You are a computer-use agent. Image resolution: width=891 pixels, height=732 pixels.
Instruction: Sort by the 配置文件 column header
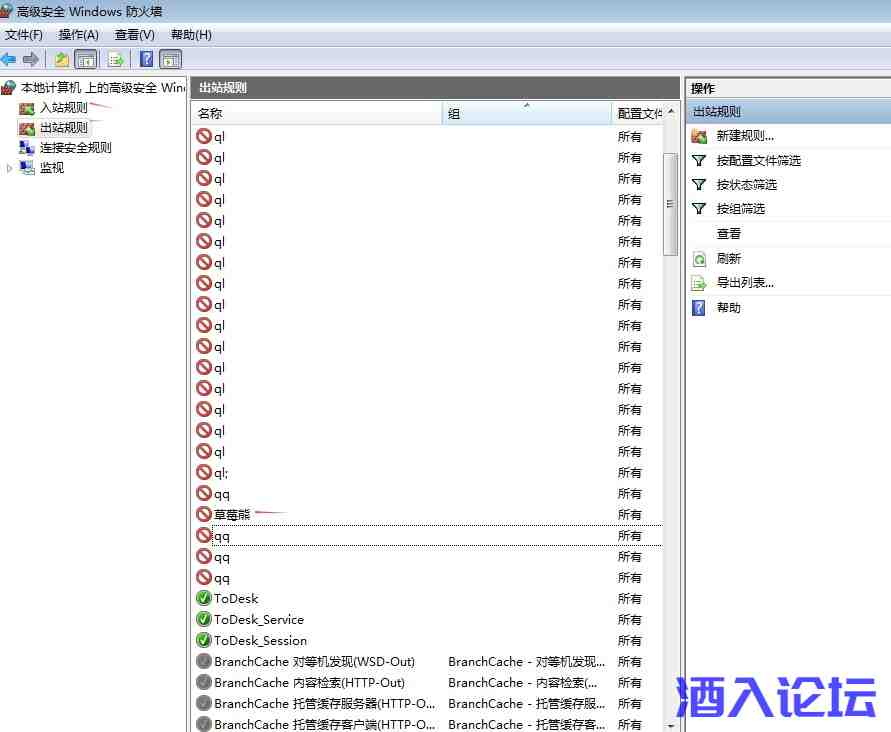[637, 114]
